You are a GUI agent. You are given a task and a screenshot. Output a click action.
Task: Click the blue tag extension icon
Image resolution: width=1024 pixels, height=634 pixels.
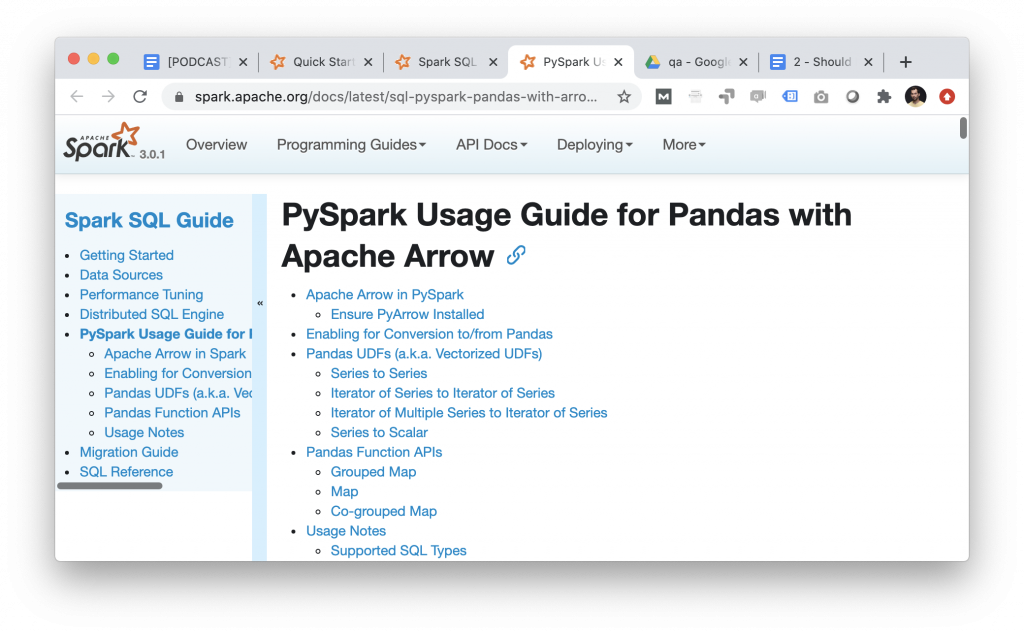point(792,97)
